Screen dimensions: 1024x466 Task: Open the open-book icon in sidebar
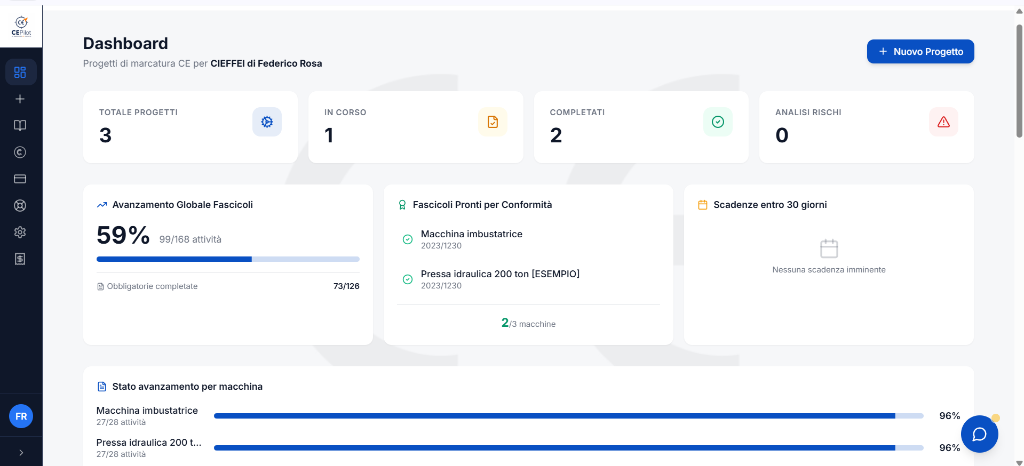tap(20, 125)
